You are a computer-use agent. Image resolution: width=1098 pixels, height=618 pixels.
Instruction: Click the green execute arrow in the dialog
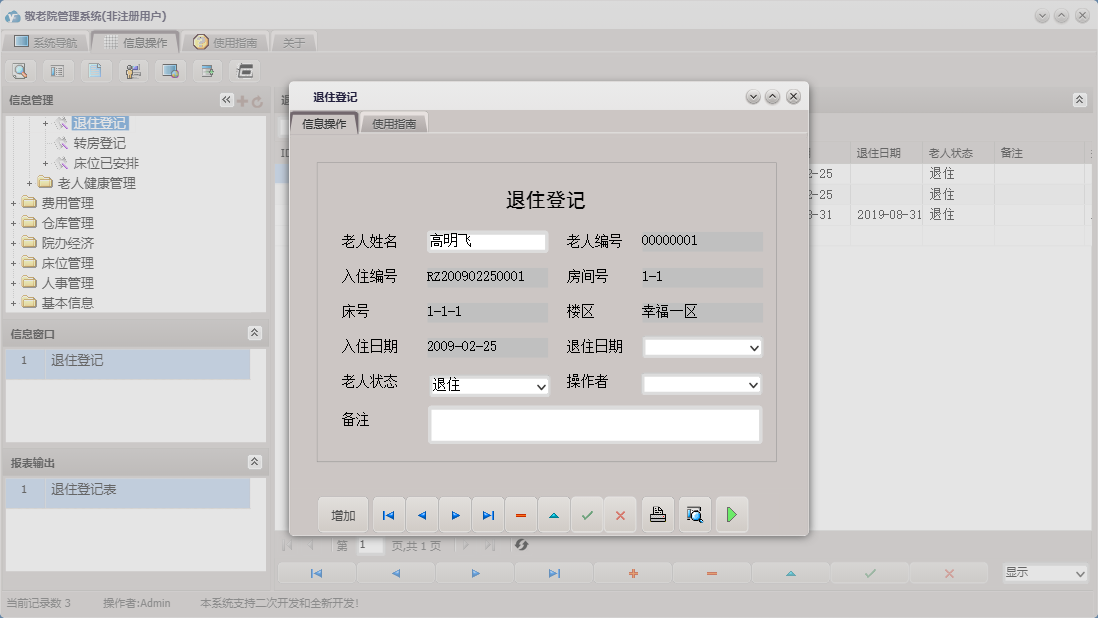tap(733, 514)
